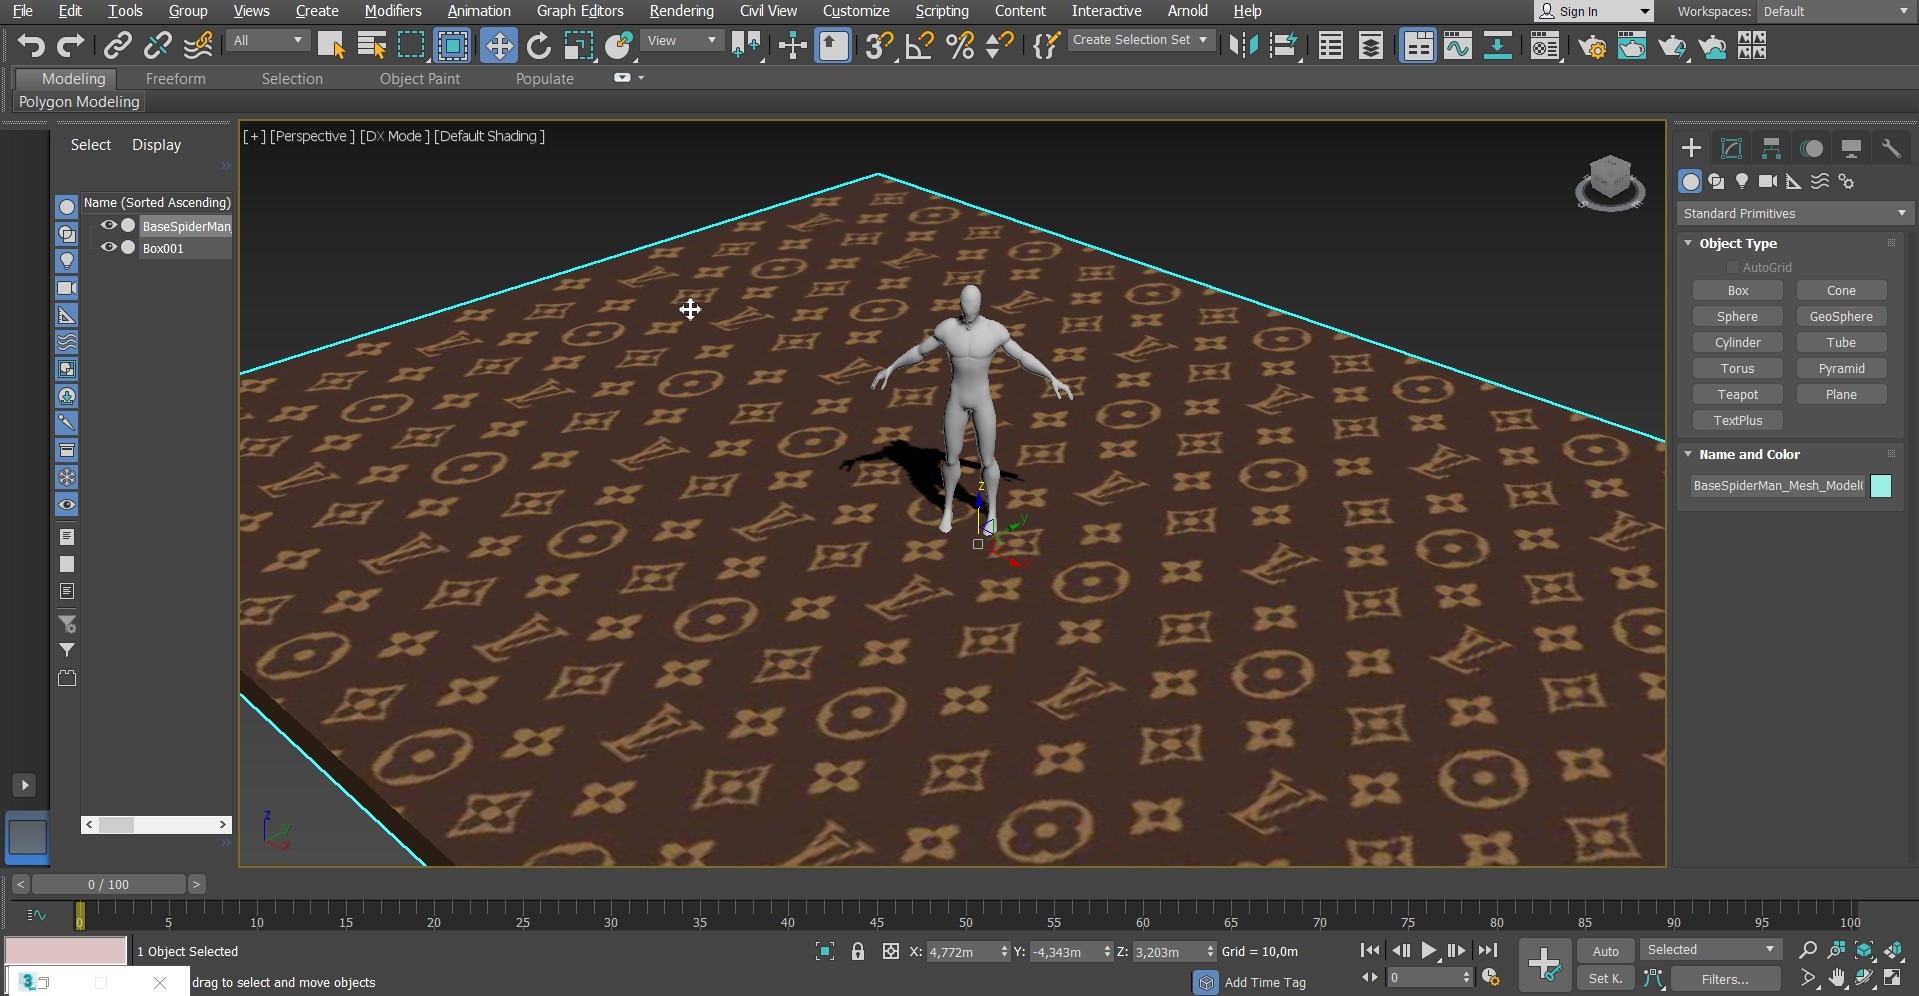Click the object name field BaseSpiderMan_Mesh
The width and height of the screenshot is (1919, 996).
click(1777, 486)
